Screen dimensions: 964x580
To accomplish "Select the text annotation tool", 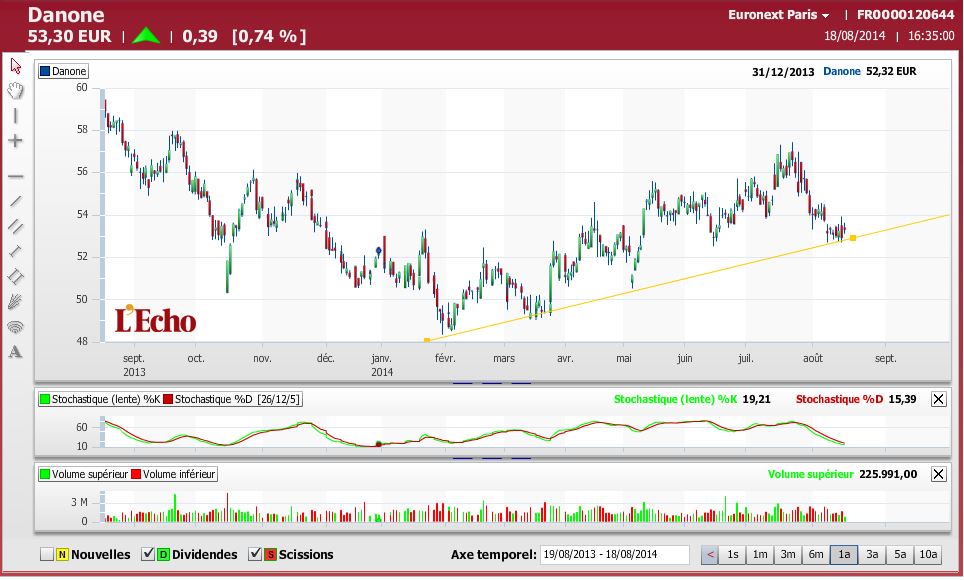I will coord(15,352).
